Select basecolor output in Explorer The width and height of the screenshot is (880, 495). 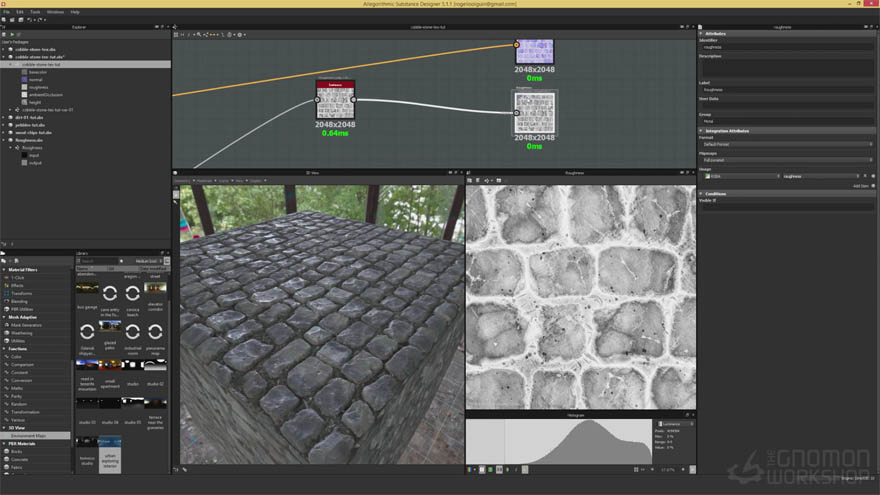tap(38, 72)
